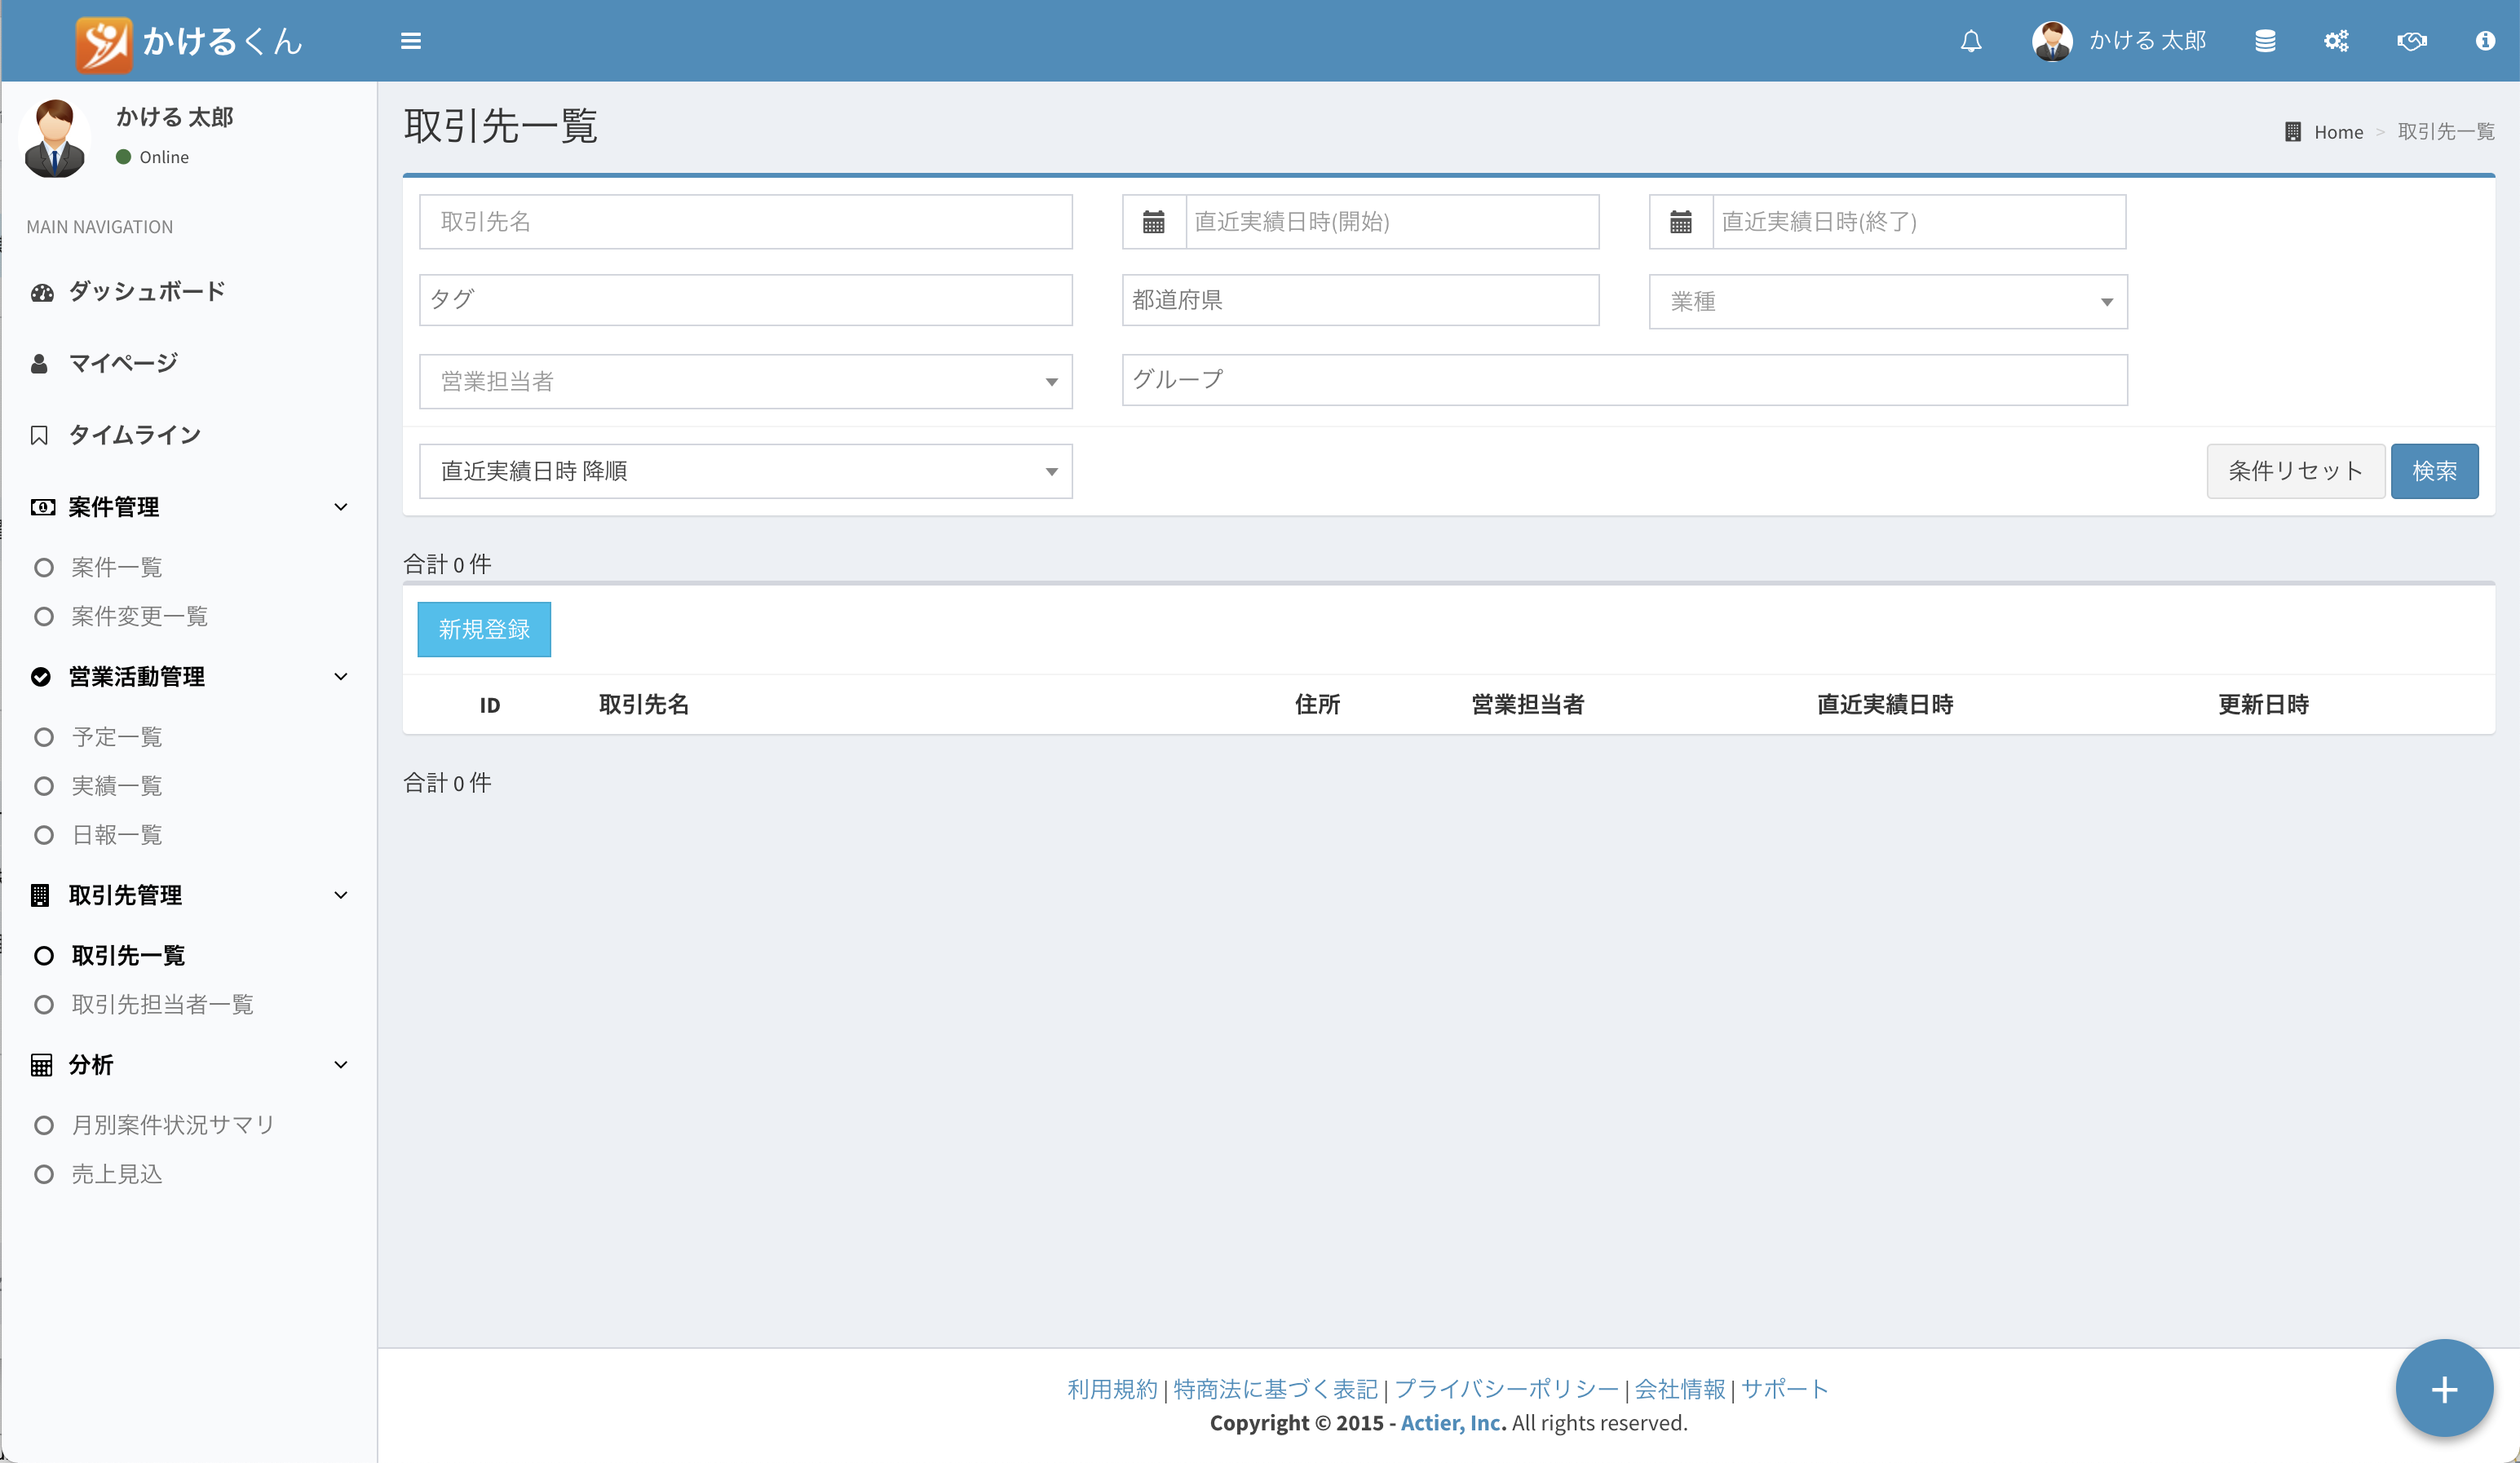Open サポート footer link
Screen dimensions: 2520x1463
pyautogui.click(x=1785, y=1389)
